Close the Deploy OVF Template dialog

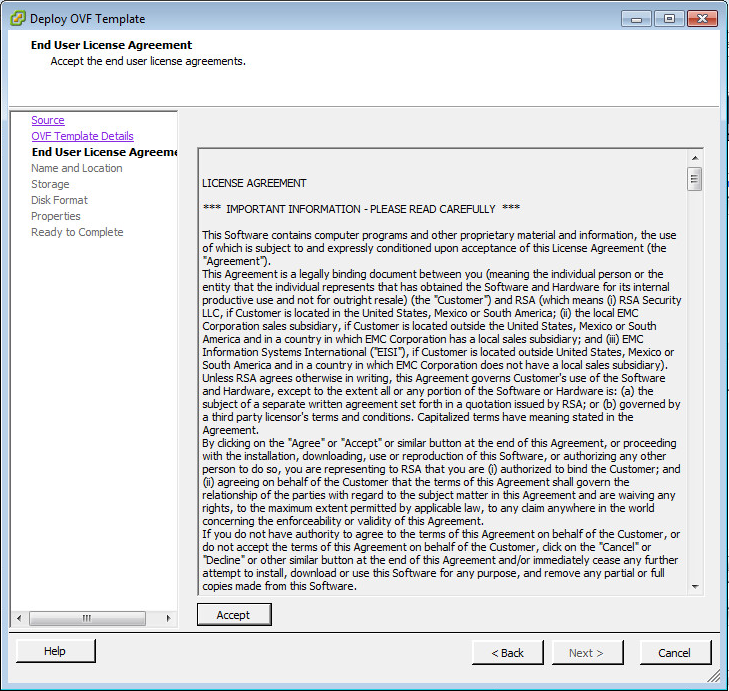point(702,19)
